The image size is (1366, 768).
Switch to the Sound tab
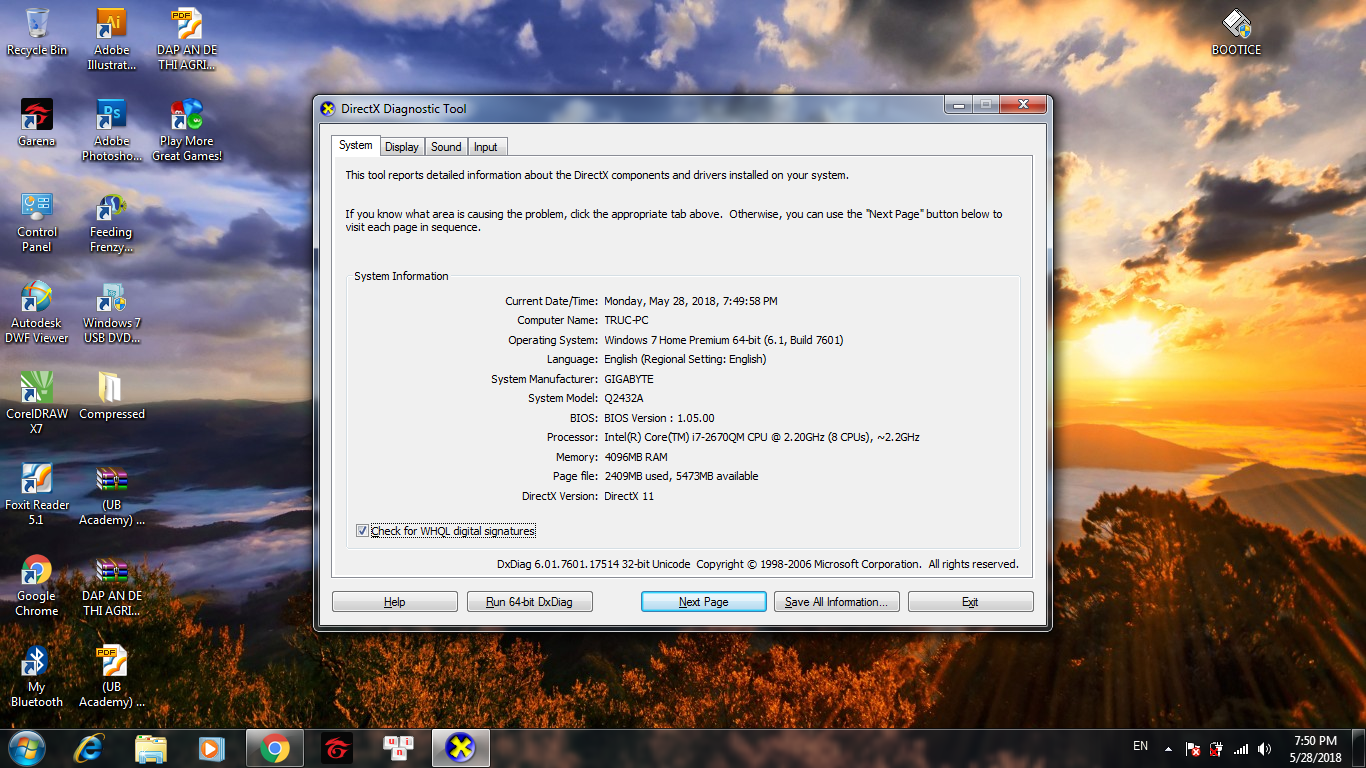[x=446, y=147]
